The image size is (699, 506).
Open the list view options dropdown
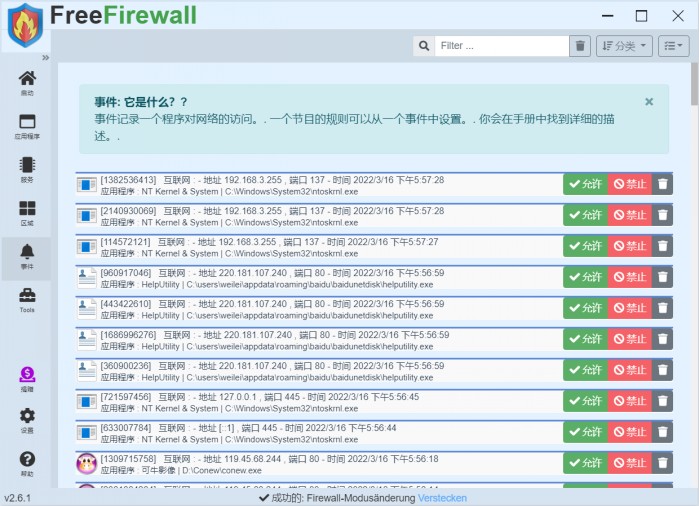674,45
